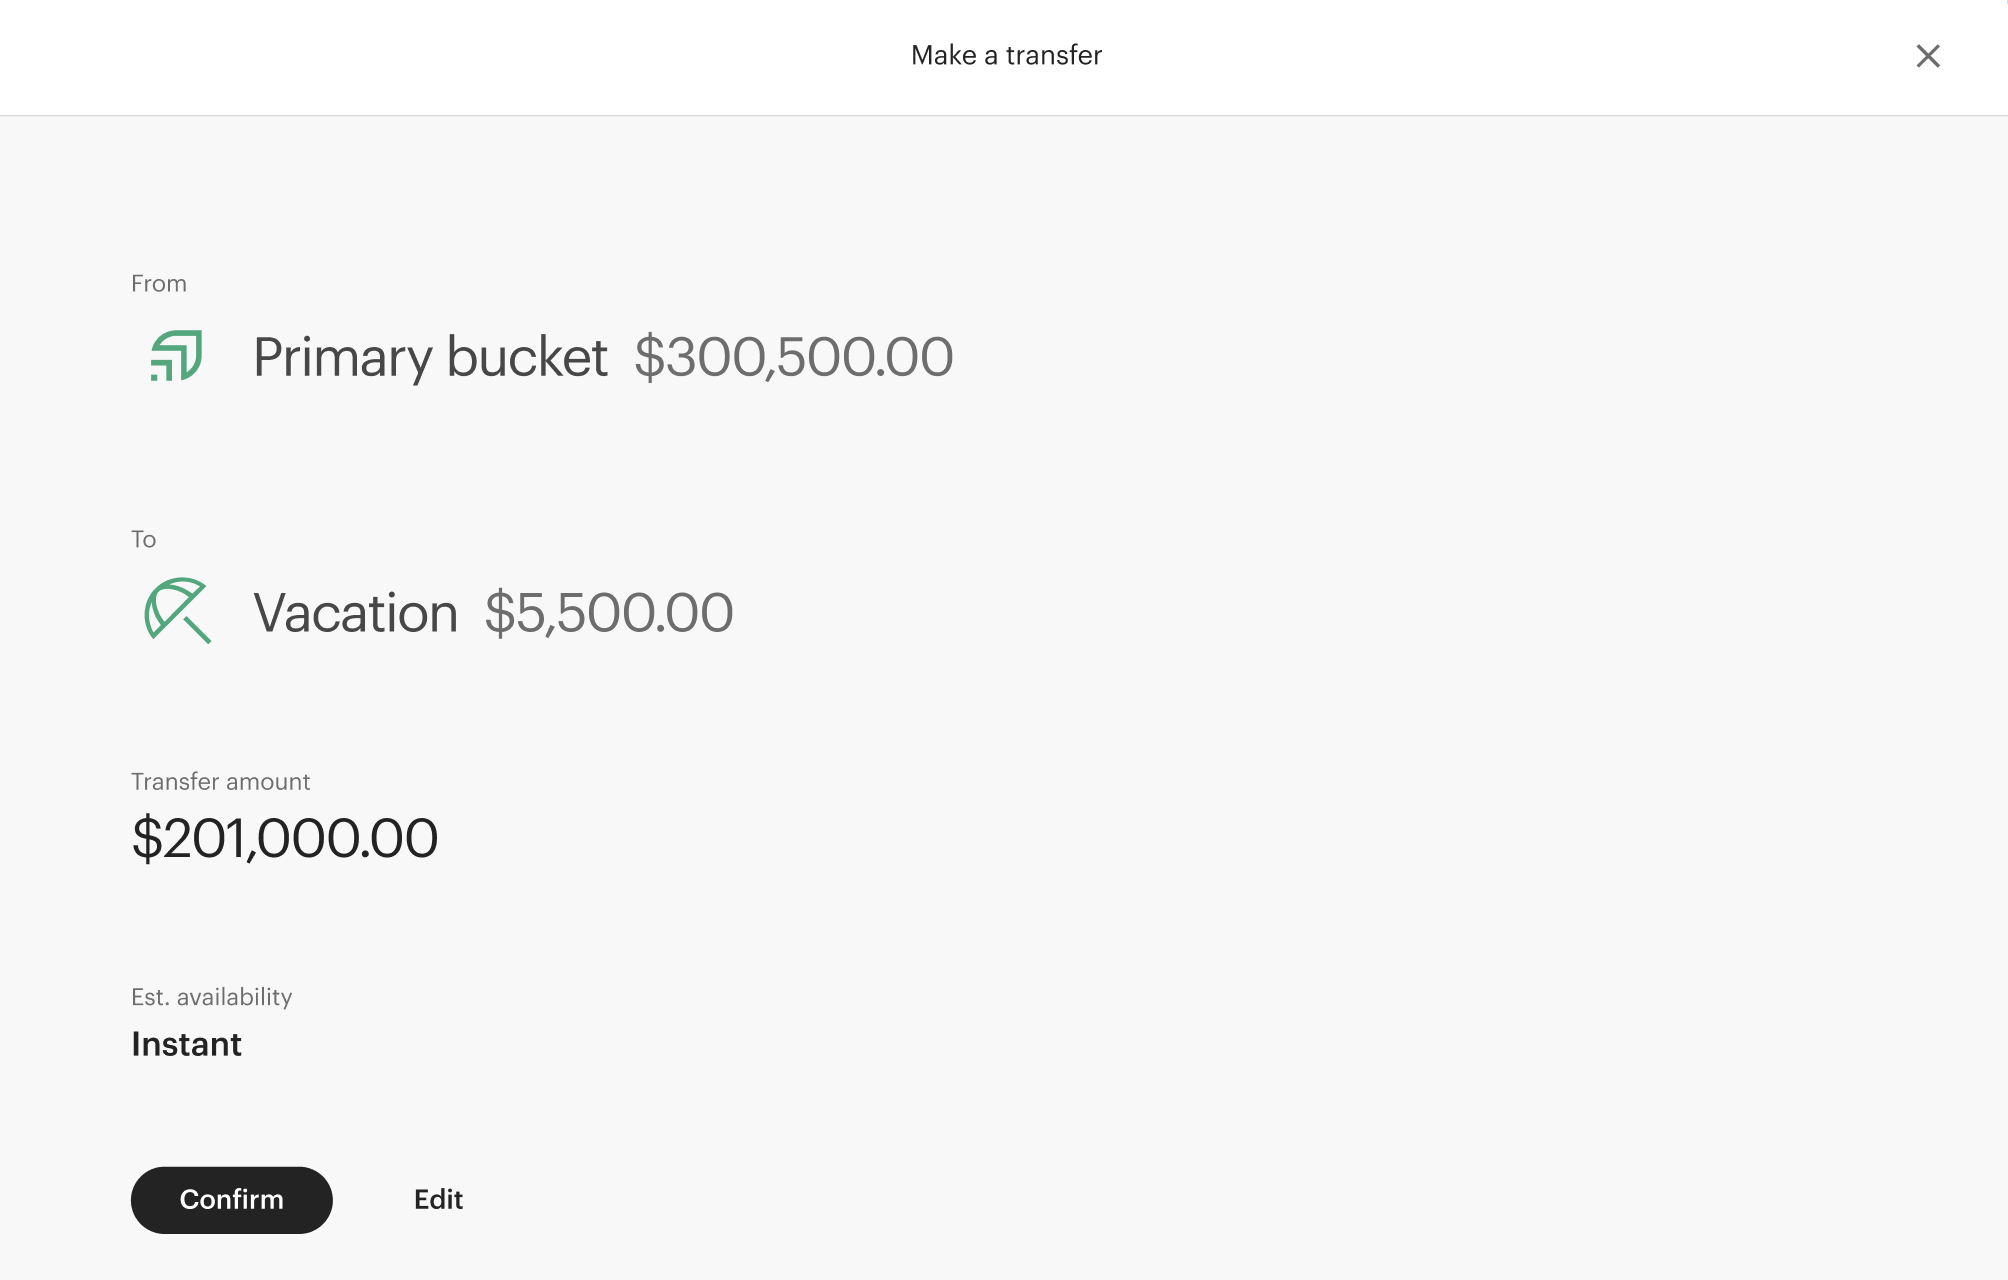Confirm the transfer
Screen dimensions: 2008x1280
pos(231,1199)
